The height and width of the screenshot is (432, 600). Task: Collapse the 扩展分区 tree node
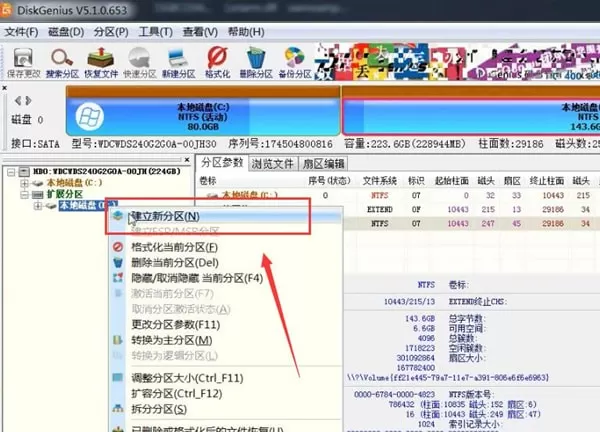[24, 194]
